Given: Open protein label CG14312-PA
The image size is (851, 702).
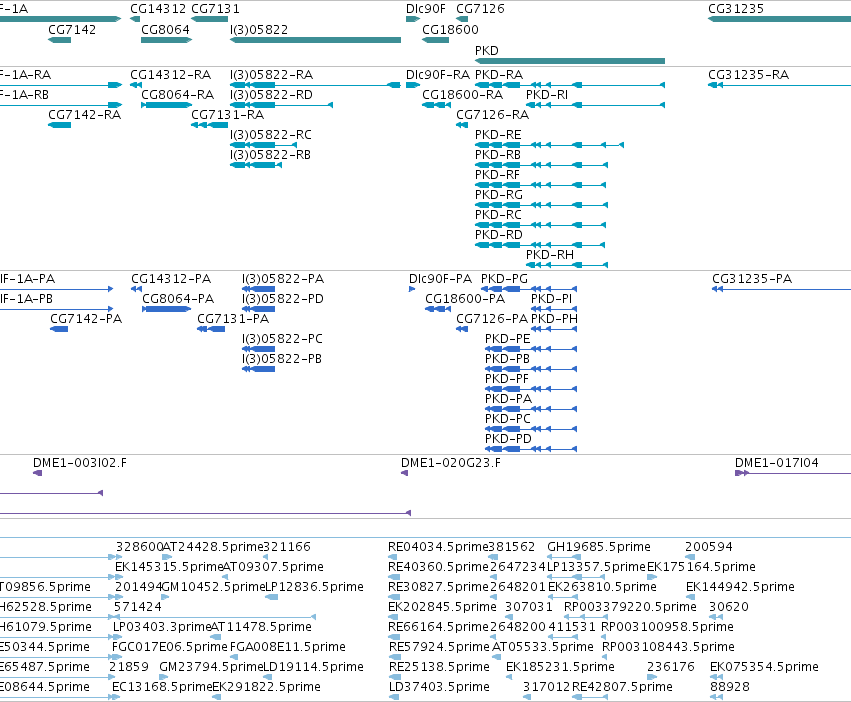Looking at the screenshot, I should coord(171,279).
